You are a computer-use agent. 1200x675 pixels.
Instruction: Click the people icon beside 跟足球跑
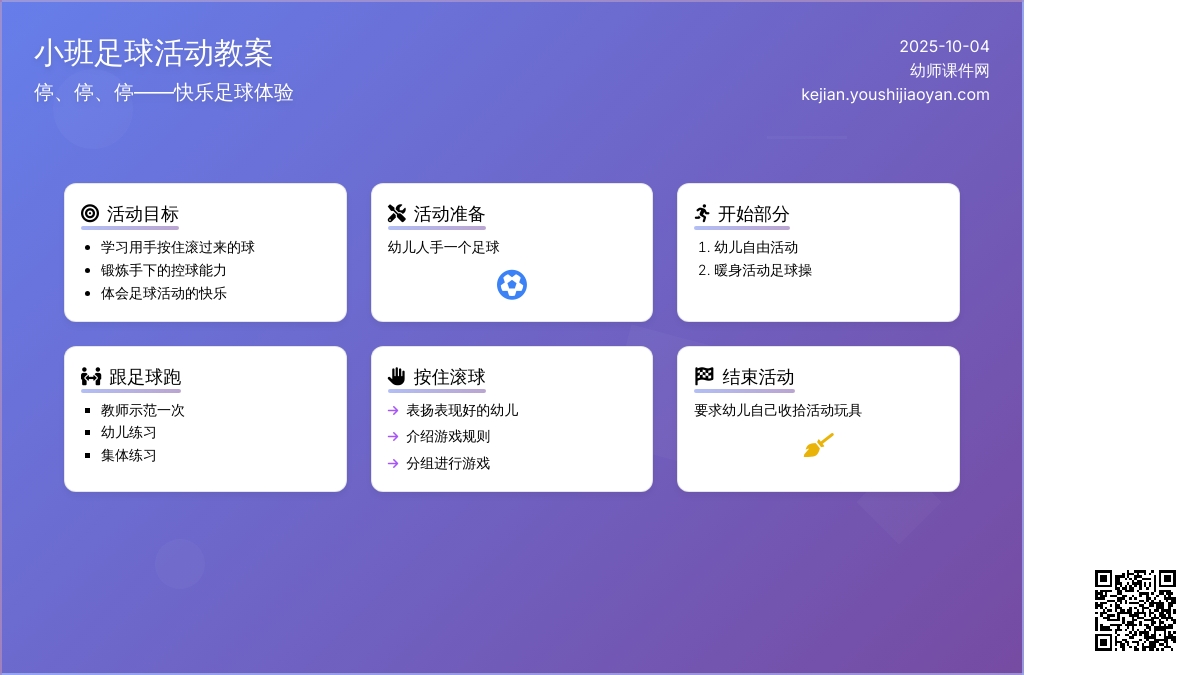click(x=91, y=377)
